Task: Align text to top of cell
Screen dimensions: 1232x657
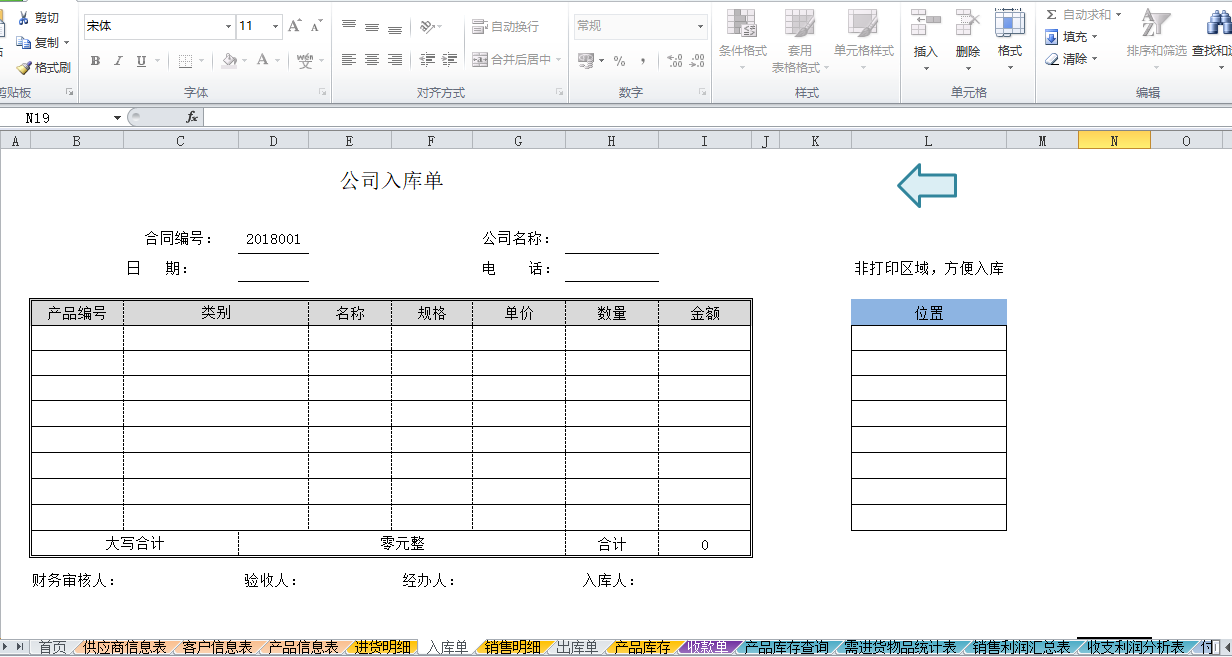Action: [x=349, y=26]
